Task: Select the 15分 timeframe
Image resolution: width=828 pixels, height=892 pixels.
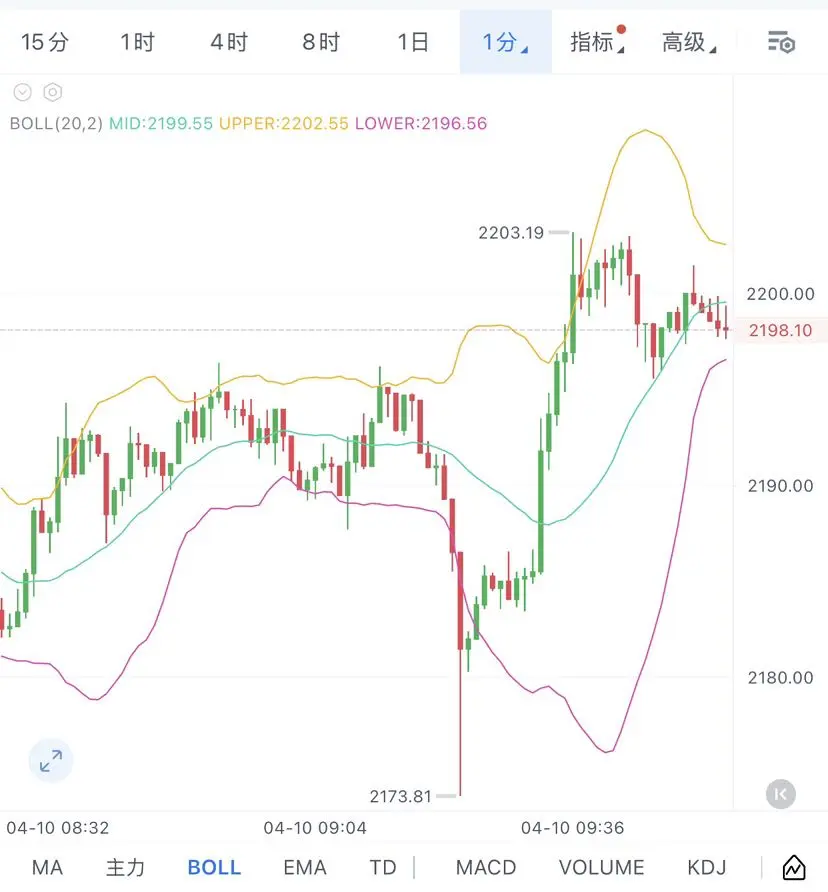Action: click(x=45, y=42)
